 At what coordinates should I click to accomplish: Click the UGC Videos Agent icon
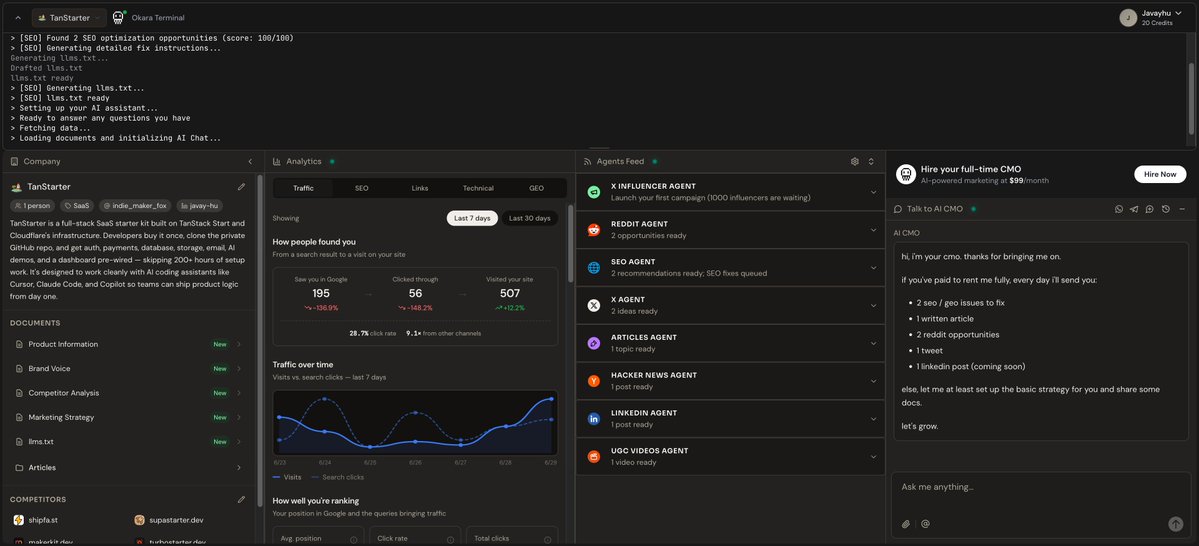pyautogui.click(x=594, y=457)
